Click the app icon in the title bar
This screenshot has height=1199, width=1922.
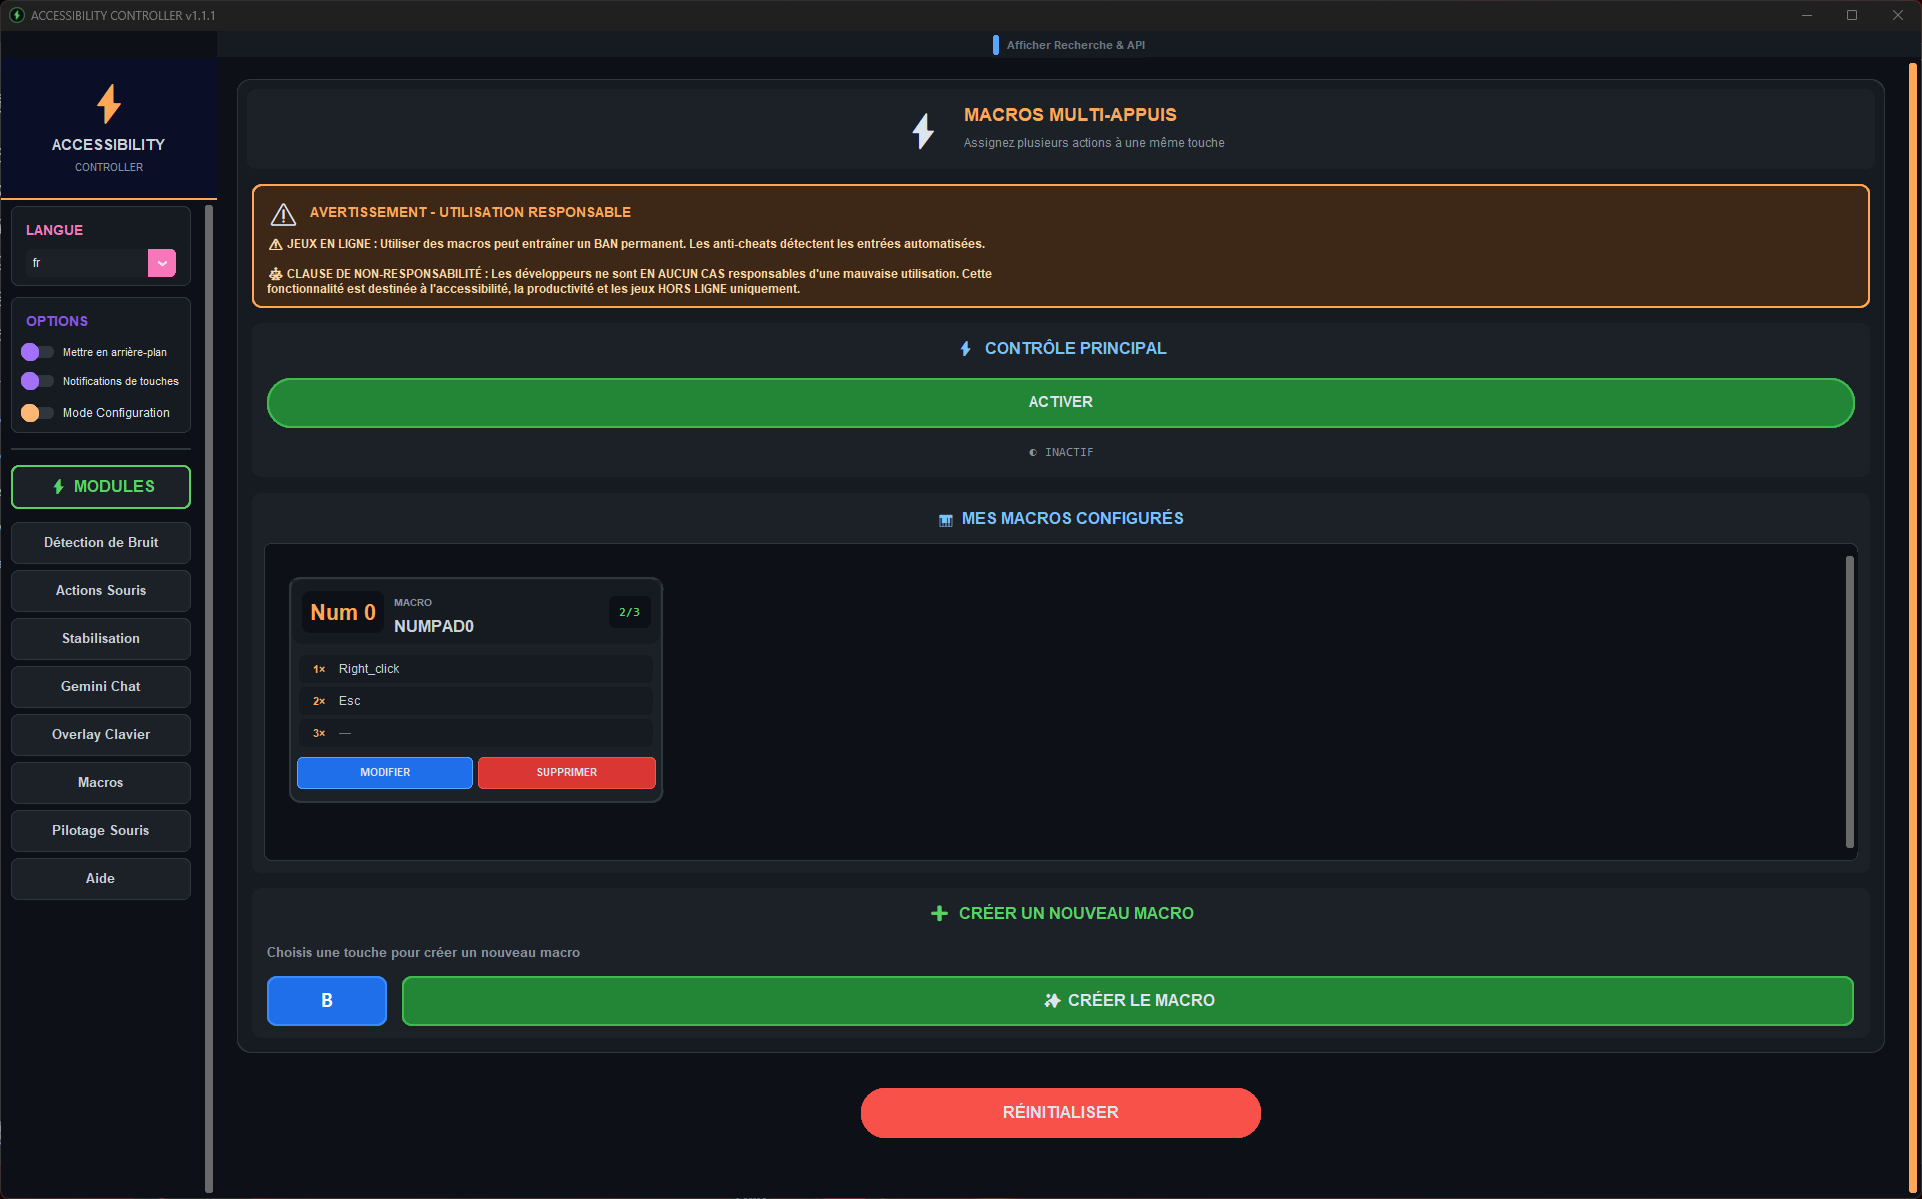(x=16, y=15)
